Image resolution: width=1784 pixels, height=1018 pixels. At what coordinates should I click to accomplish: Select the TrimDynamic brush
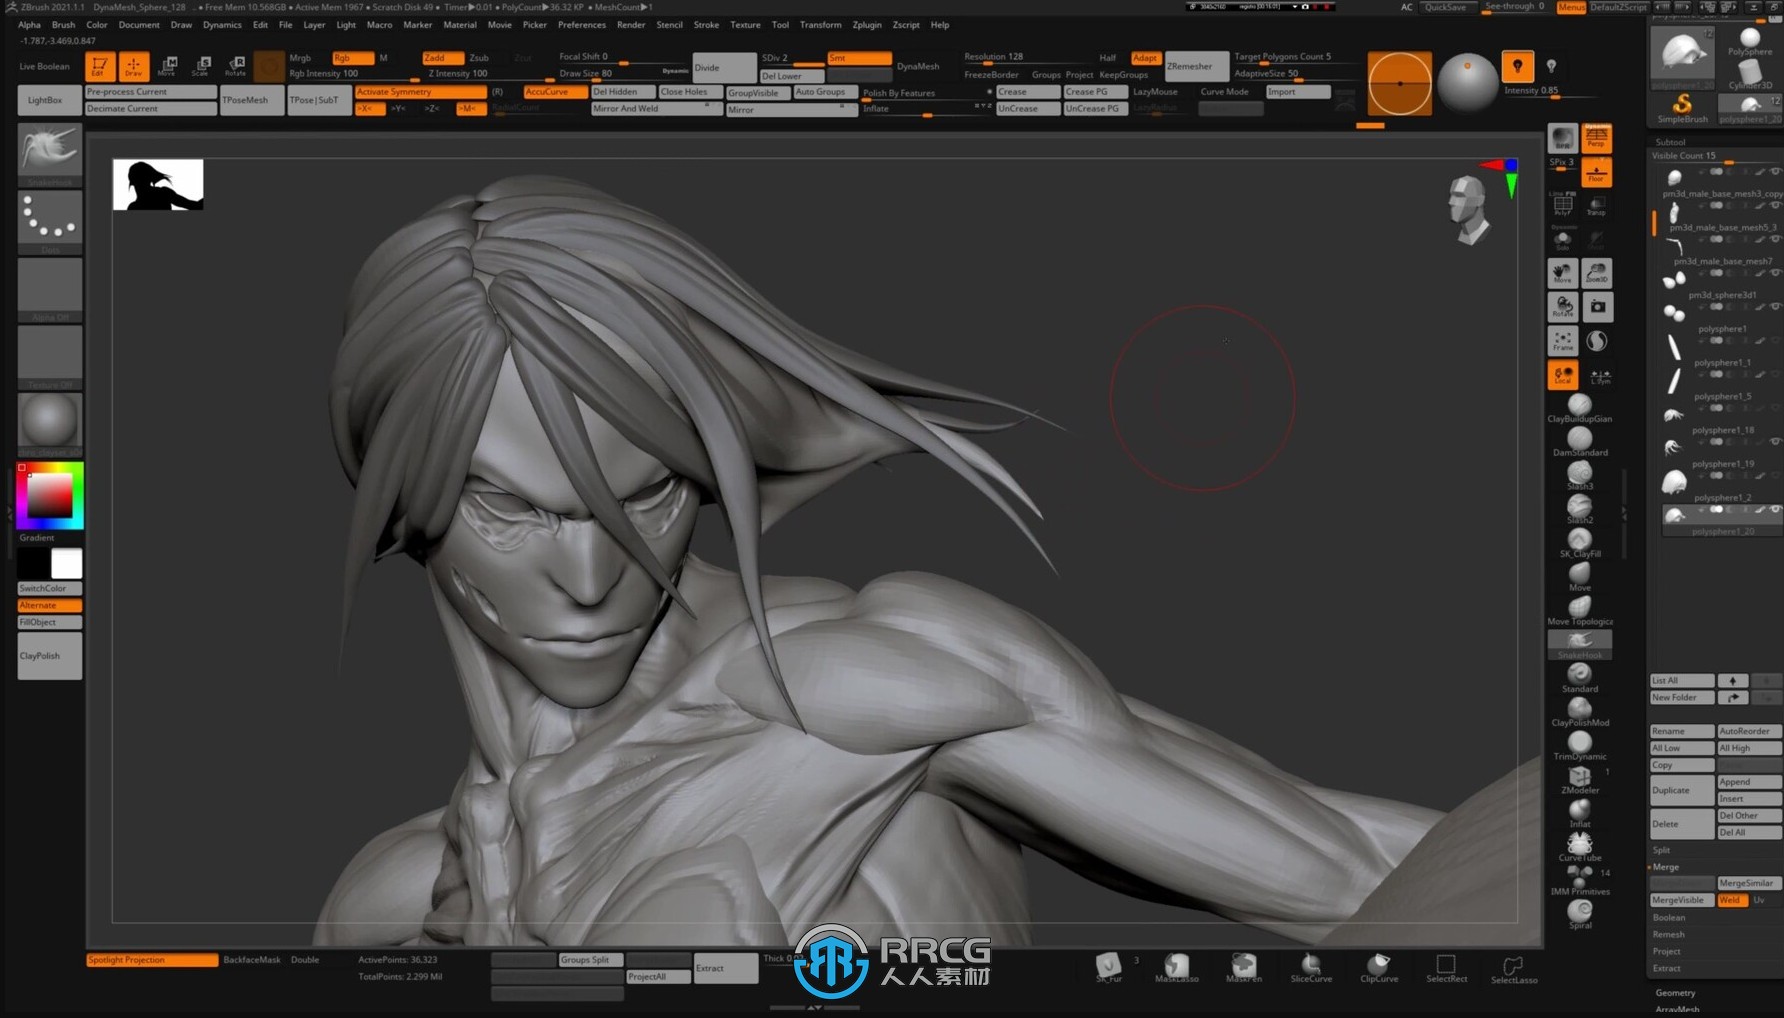[x=1579, y=746]
